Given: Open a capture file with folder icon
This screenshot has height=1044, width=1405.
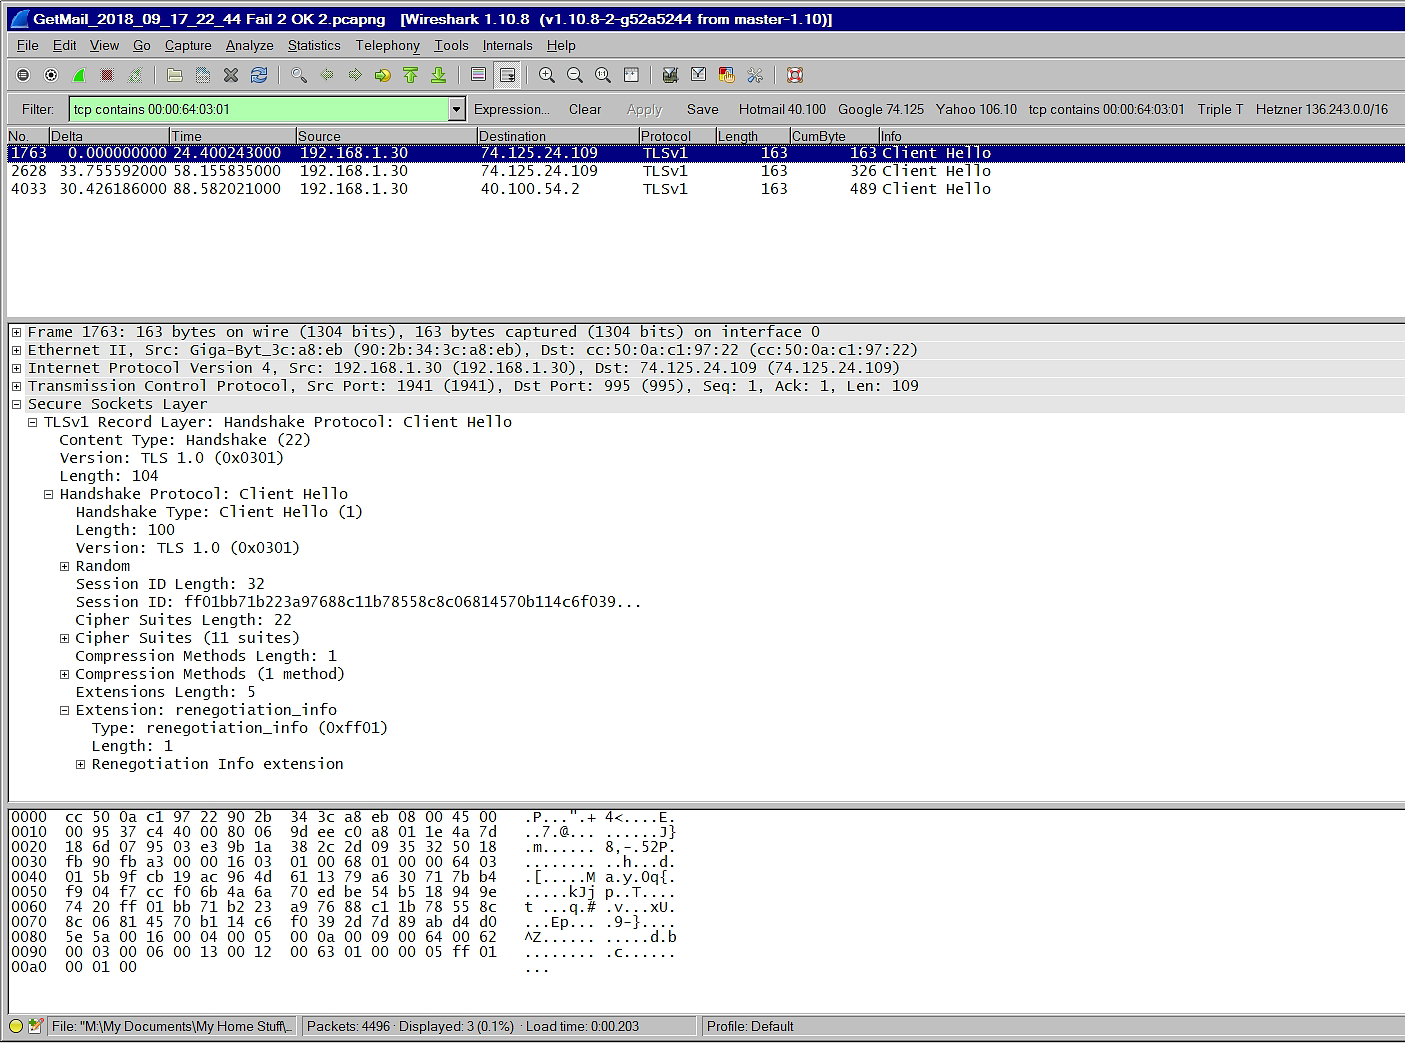Looking at the screenshot, I should point(174,75).
